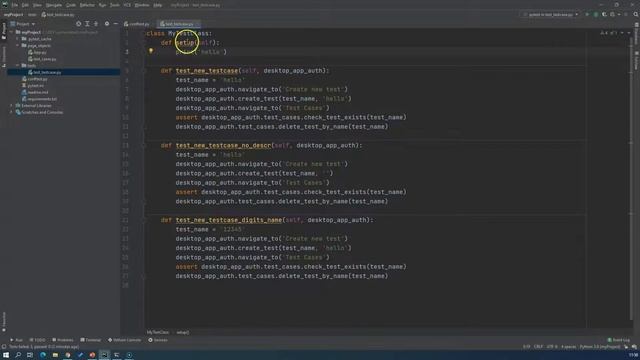Click the Debug bug icon in toolbar
Viewport: 640px width, 360px height.
click(x=596, y=15)
